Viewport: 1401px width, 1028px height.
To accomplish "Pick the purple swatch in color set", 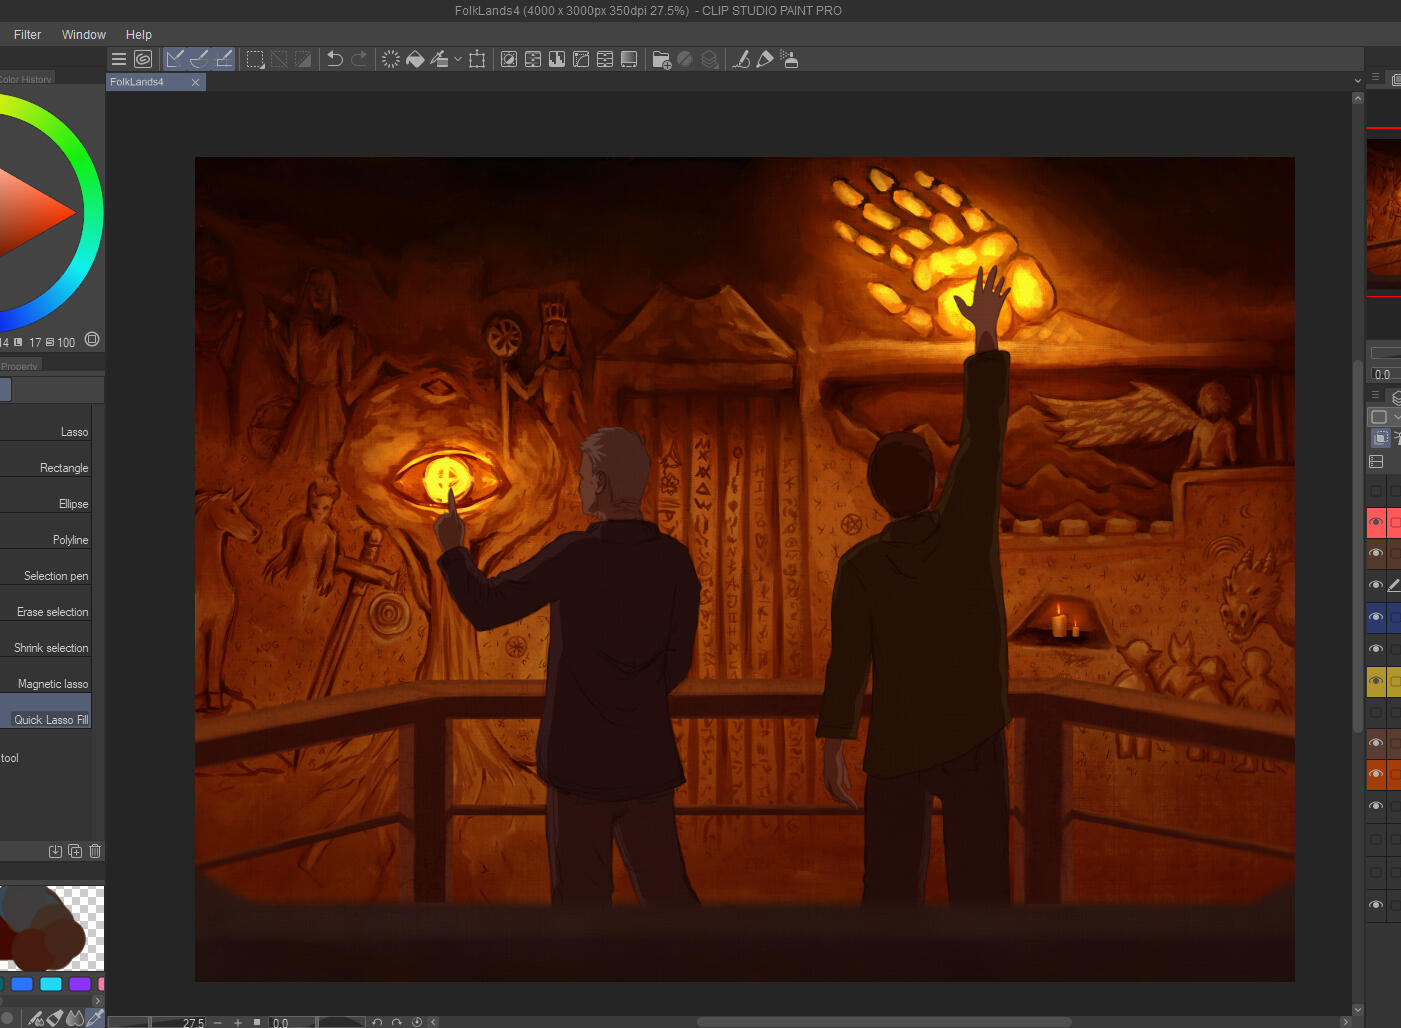I will coord(80,984).
